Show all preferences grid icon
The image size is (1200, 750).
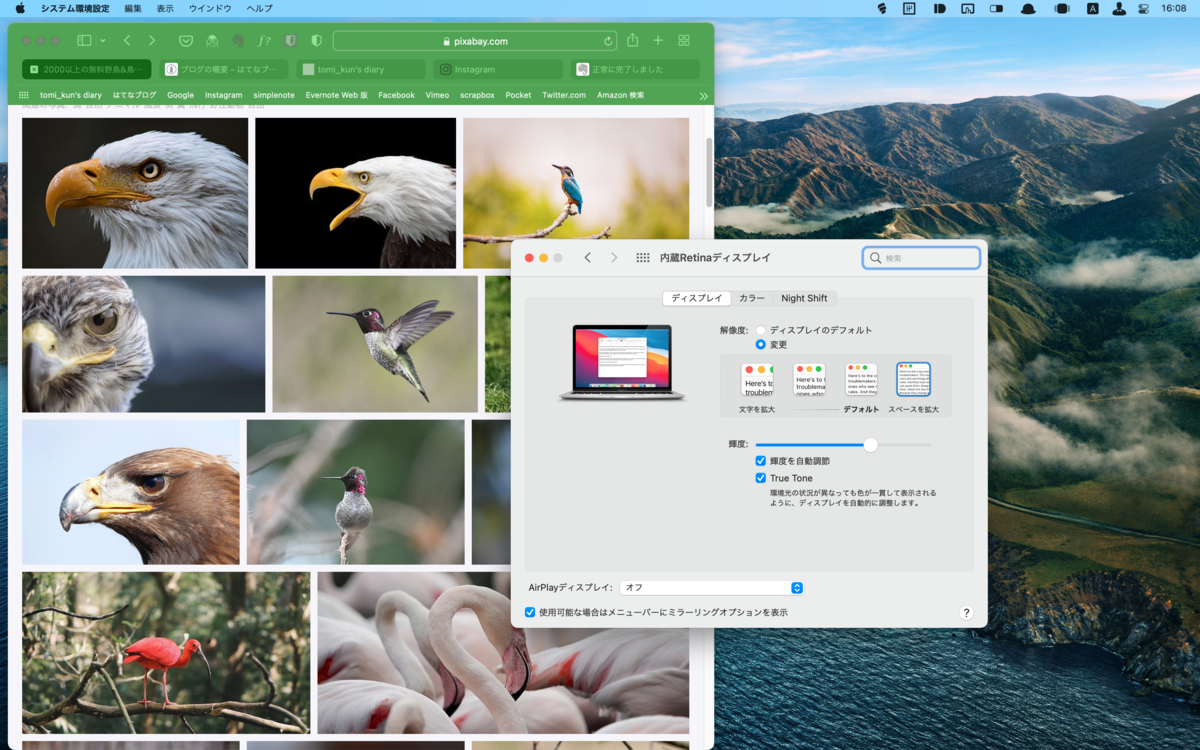[x=643, y=257]
